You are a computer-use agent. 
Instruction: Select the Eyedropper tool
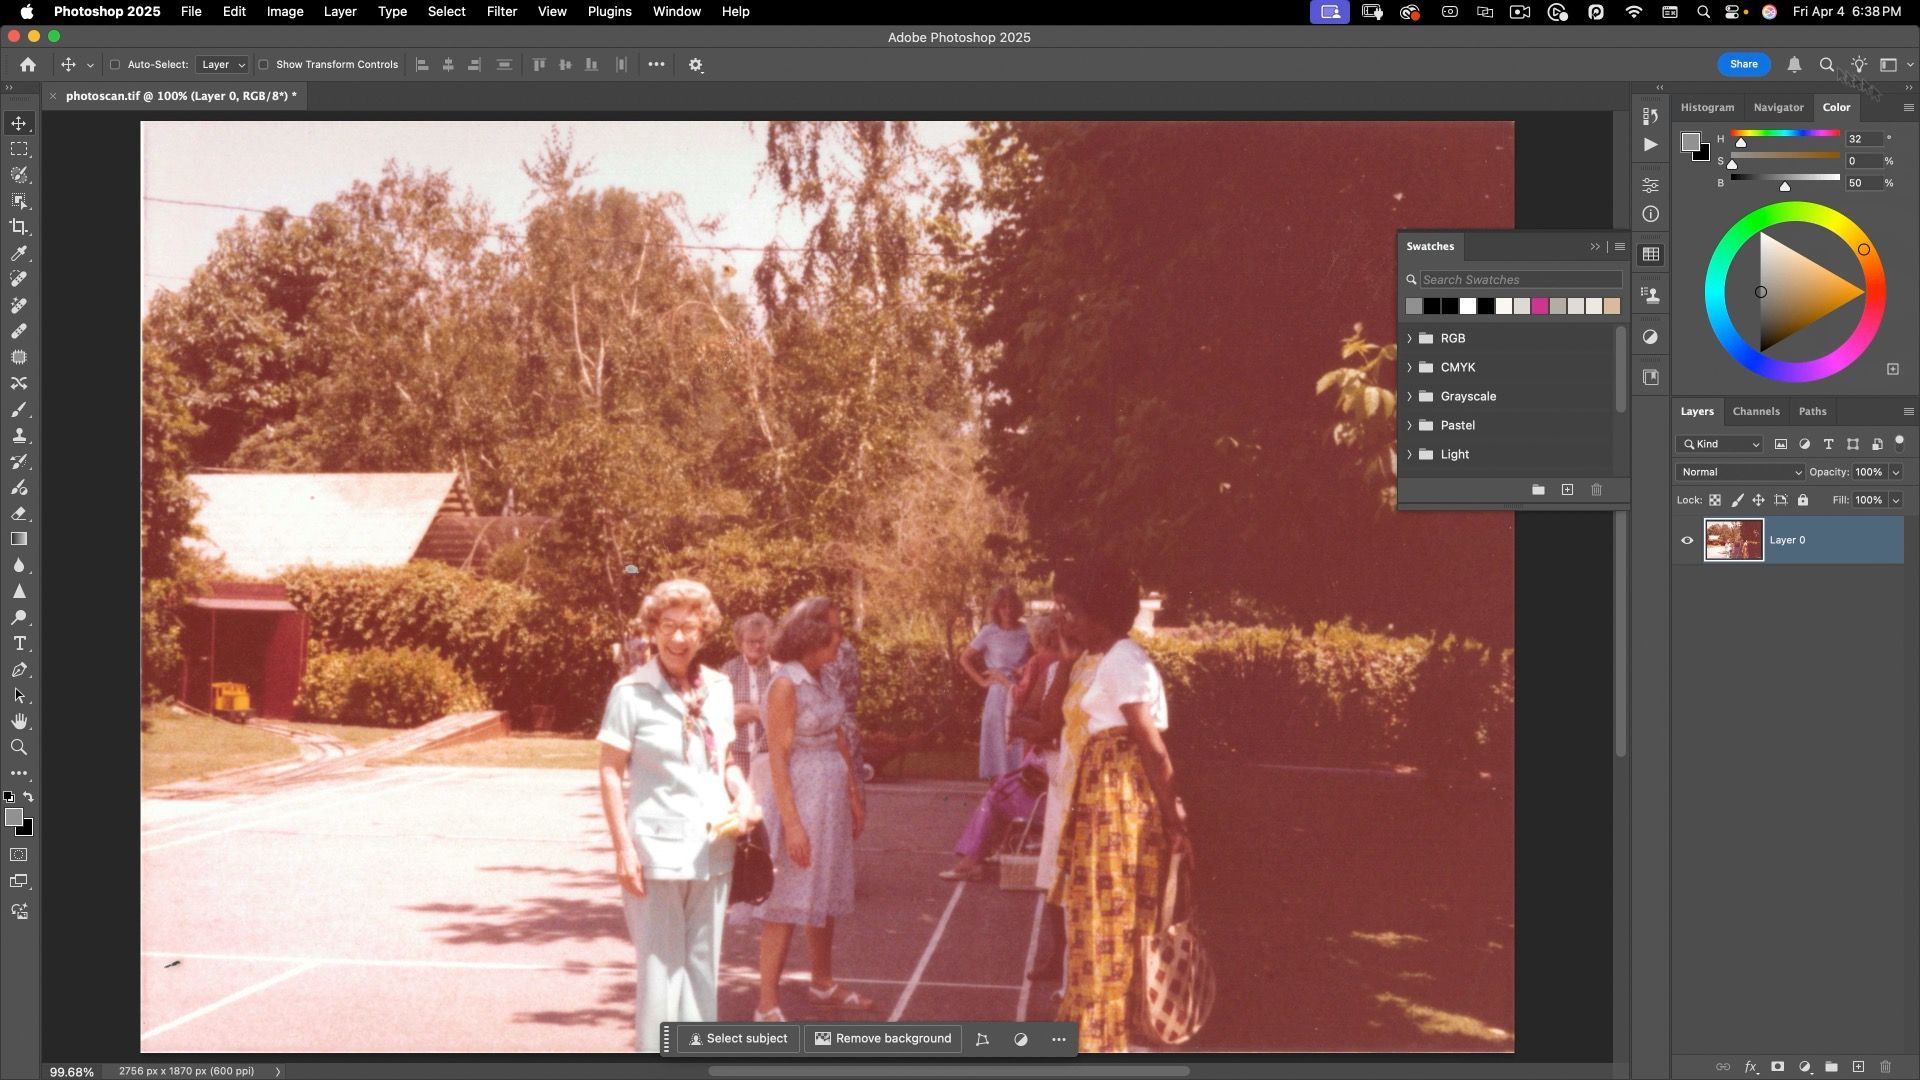19,254
